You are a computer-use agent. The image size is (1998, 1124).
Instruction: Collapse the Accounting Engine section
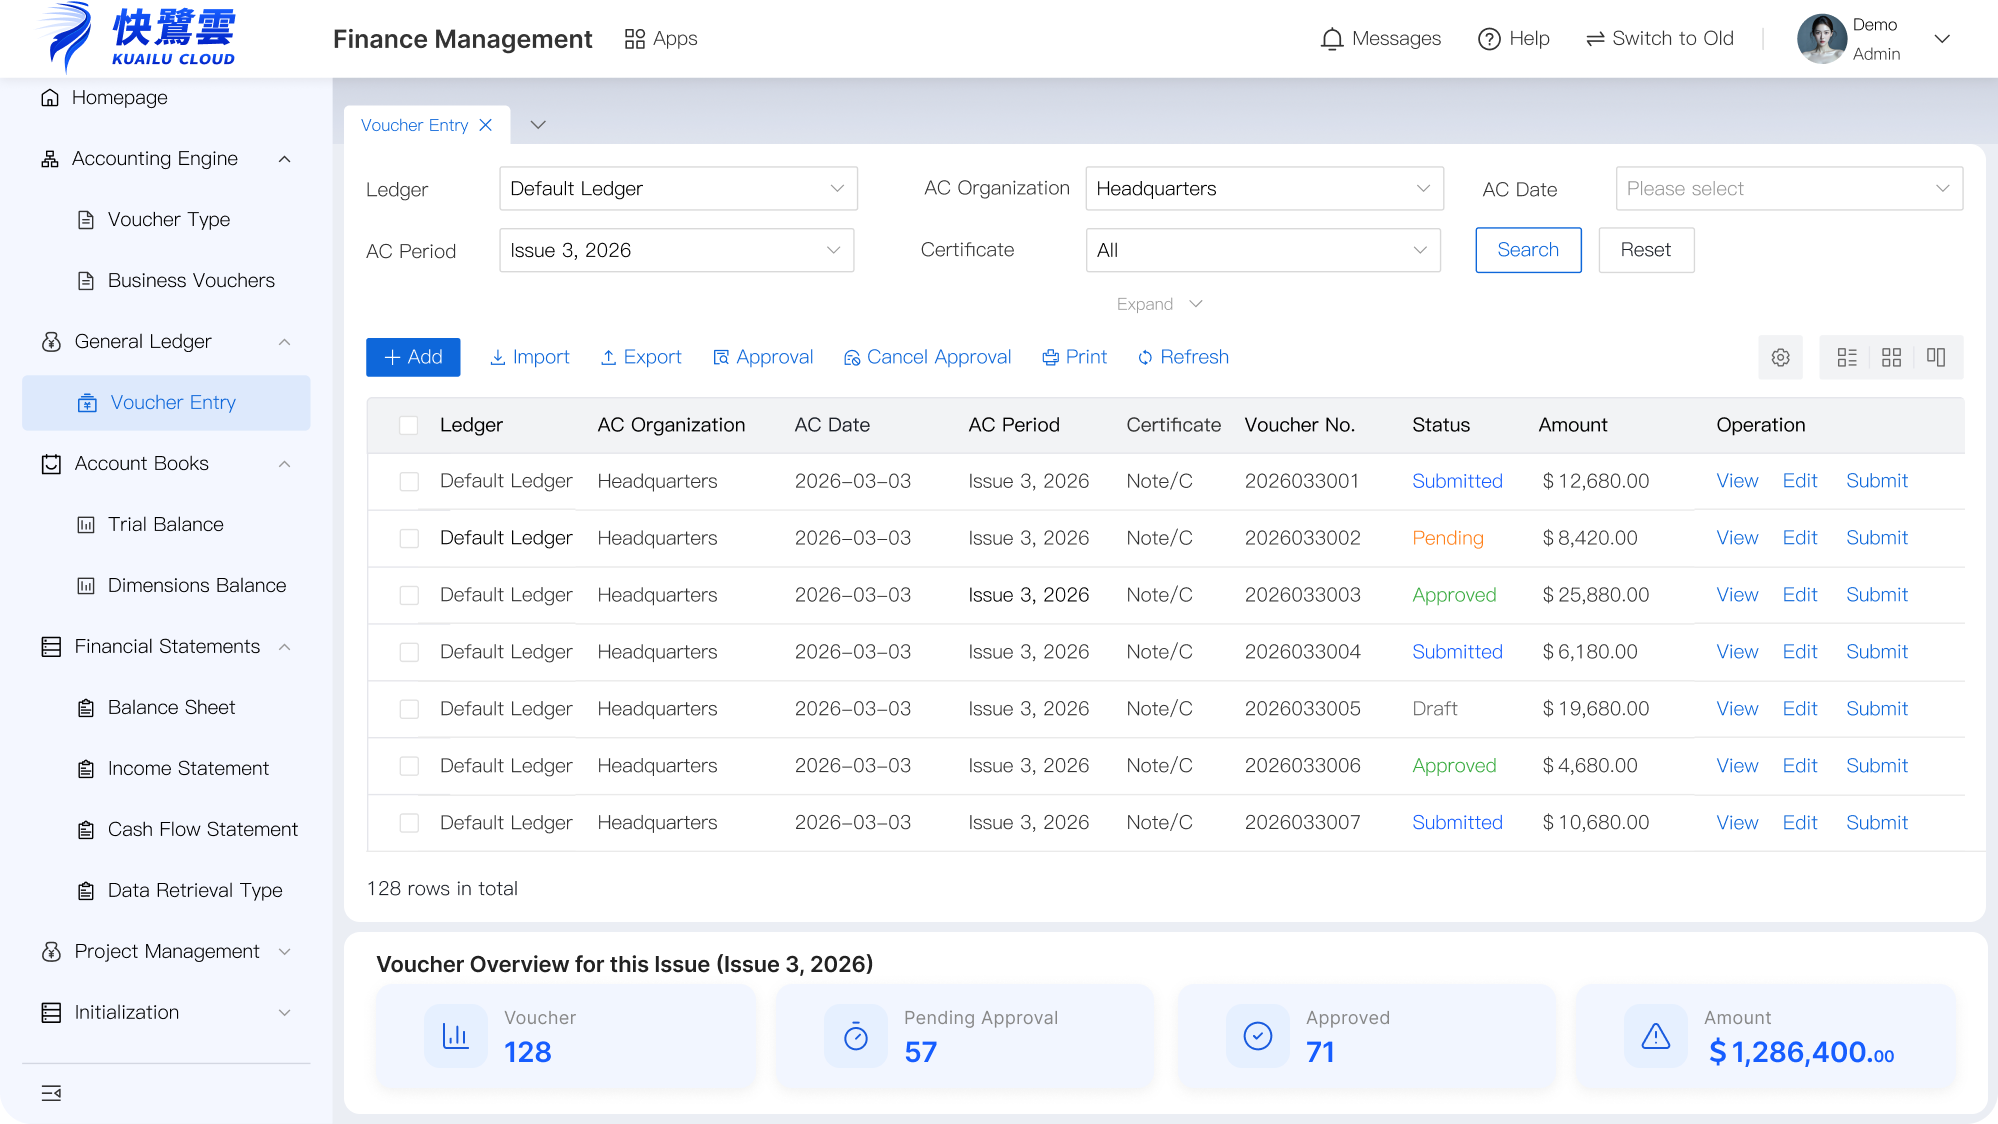point(285,159)
